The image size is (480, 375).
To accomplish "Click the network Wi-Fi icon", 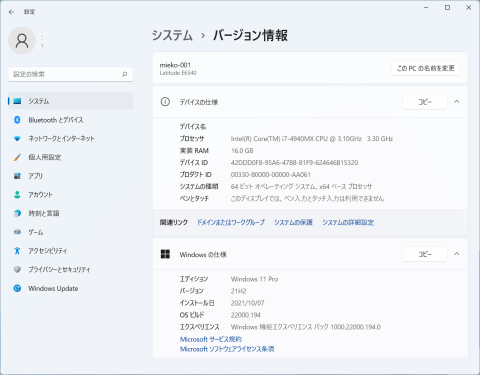I will 17,138.
